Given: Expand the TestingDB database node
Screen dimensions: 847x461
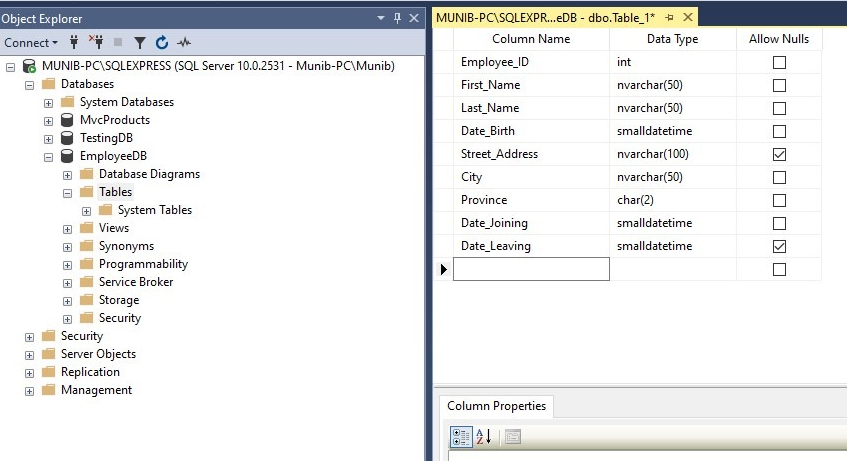Looking at the screenshot, I should tap(48, 139).
